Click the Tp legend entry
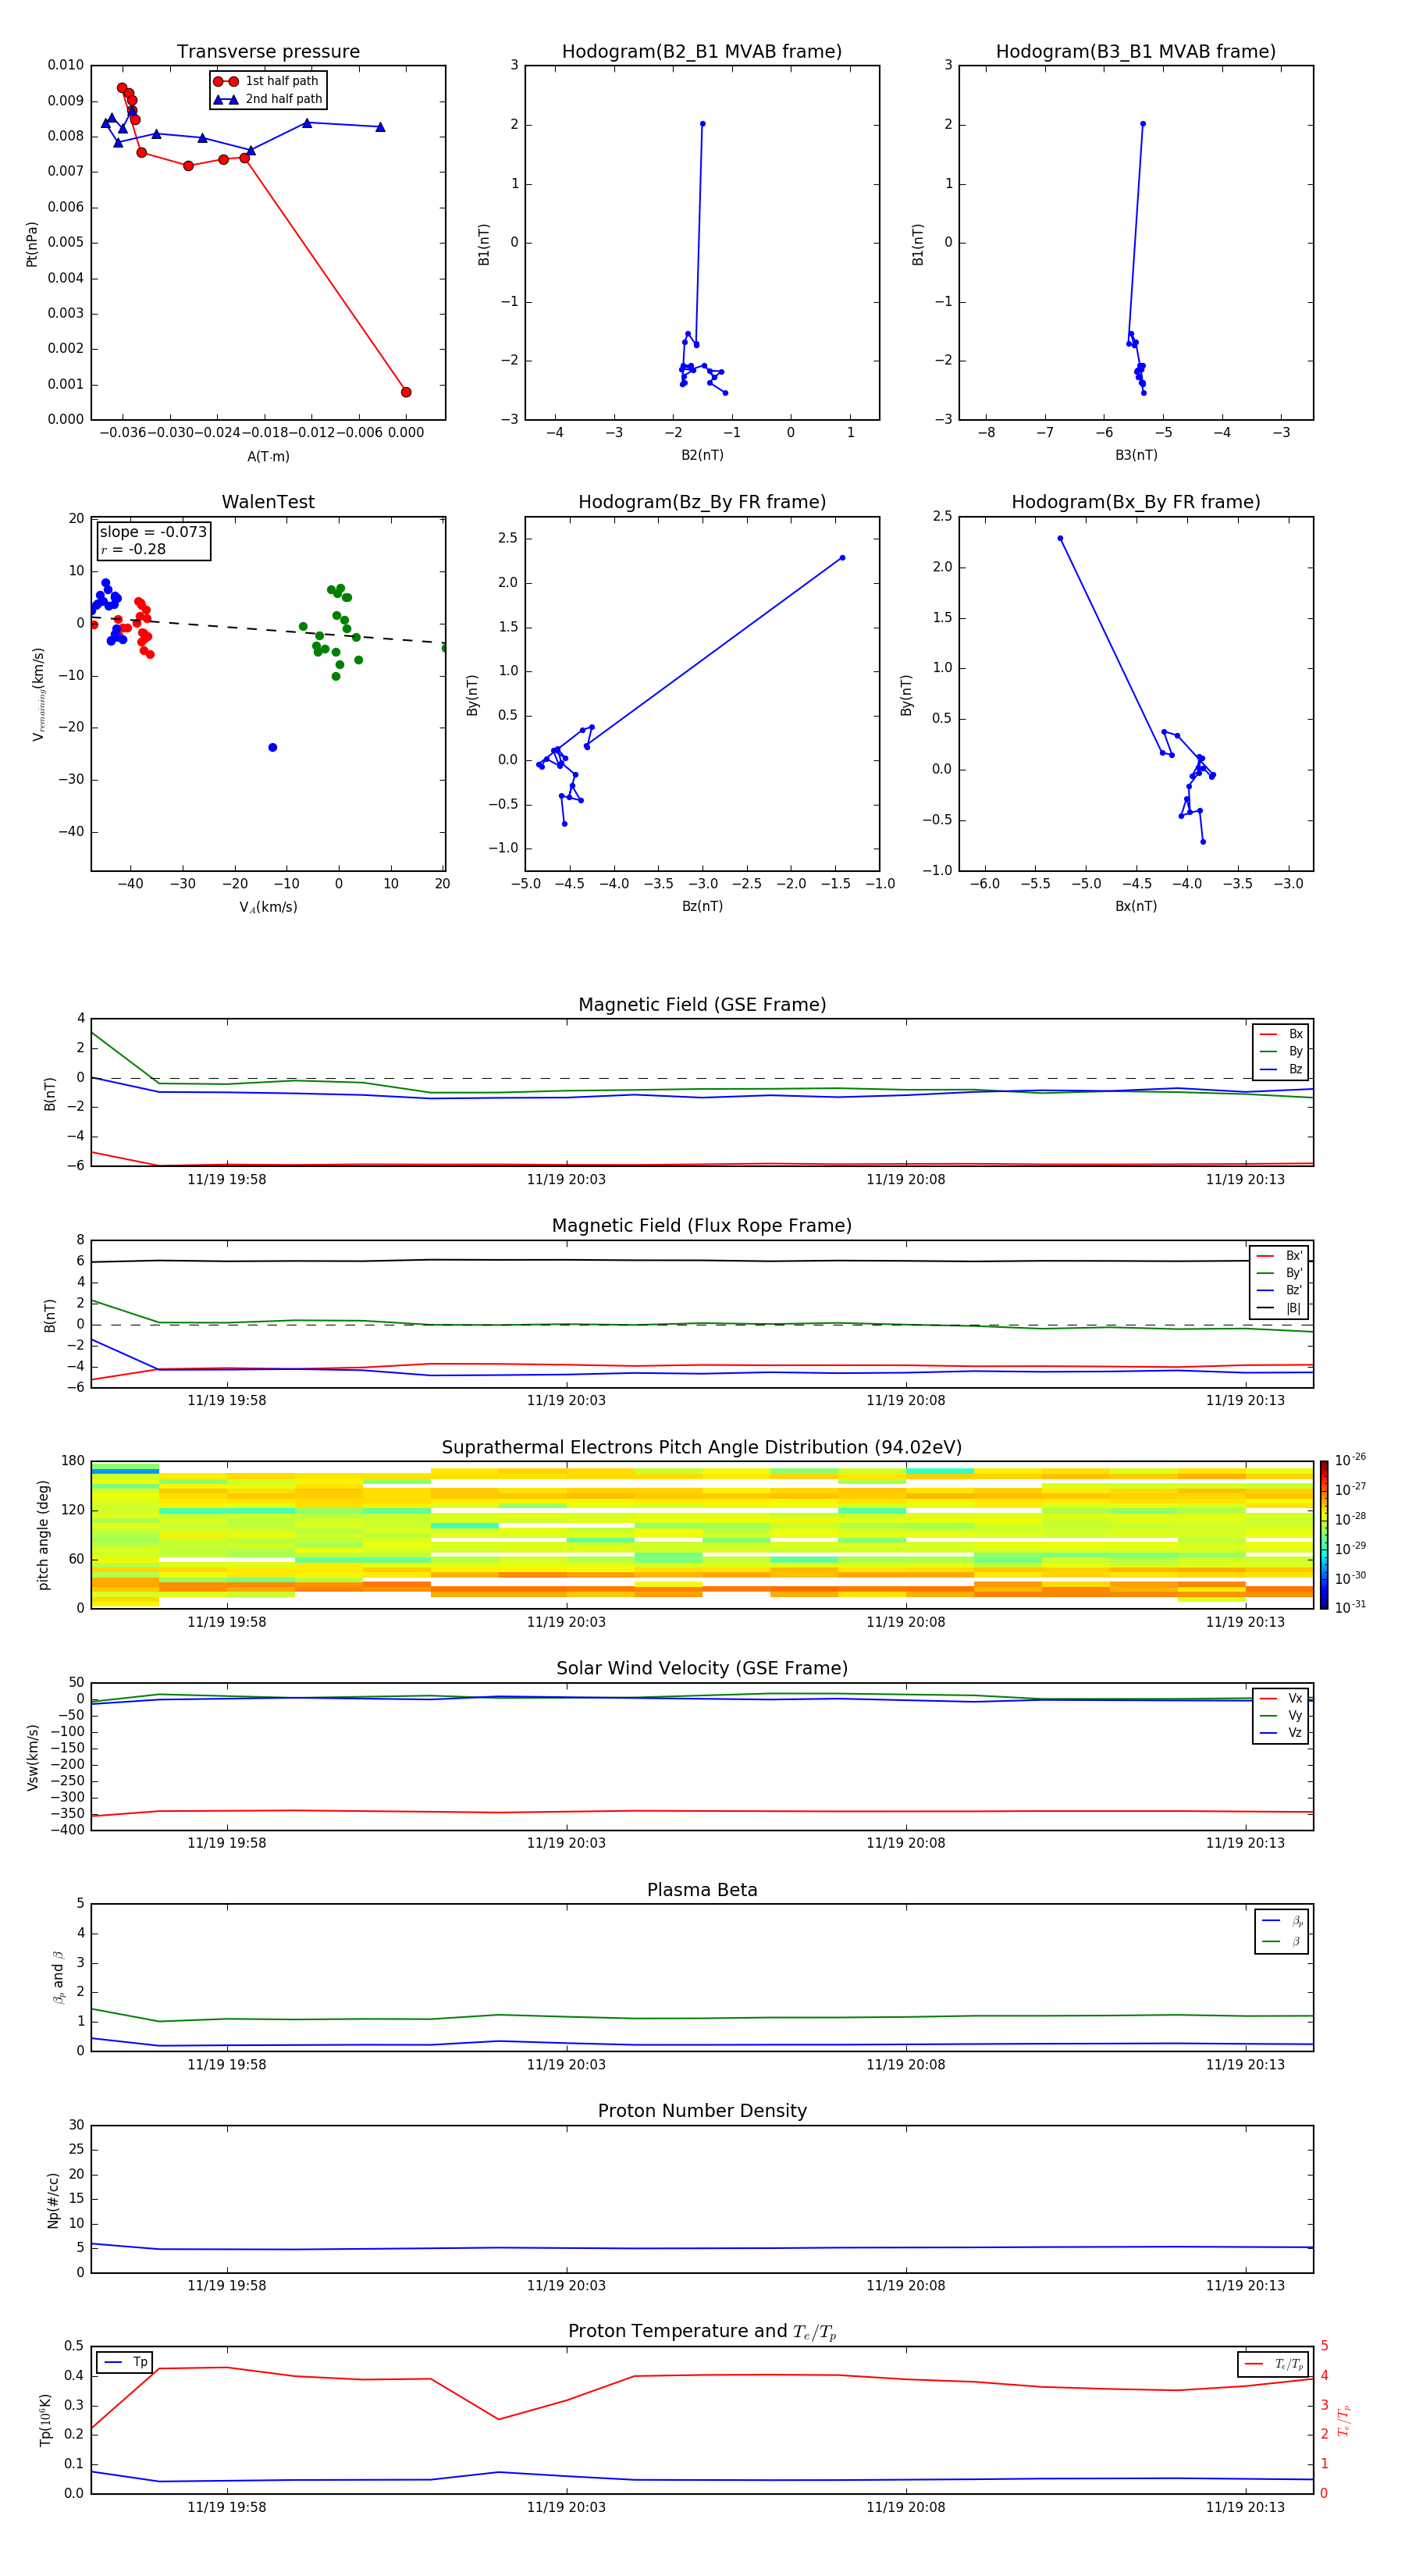 pyautogui.click(x=124, y=2362)
